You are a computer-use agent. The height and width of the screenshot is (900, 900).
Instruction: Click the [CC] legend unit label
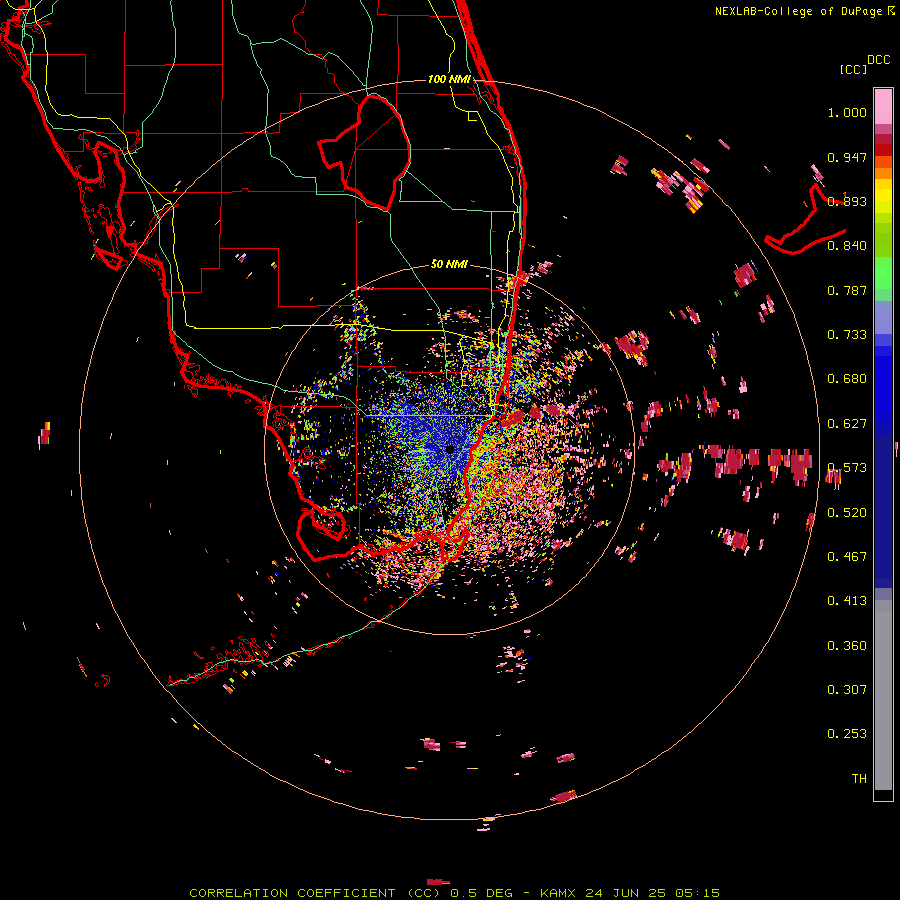tap(853, 69)
